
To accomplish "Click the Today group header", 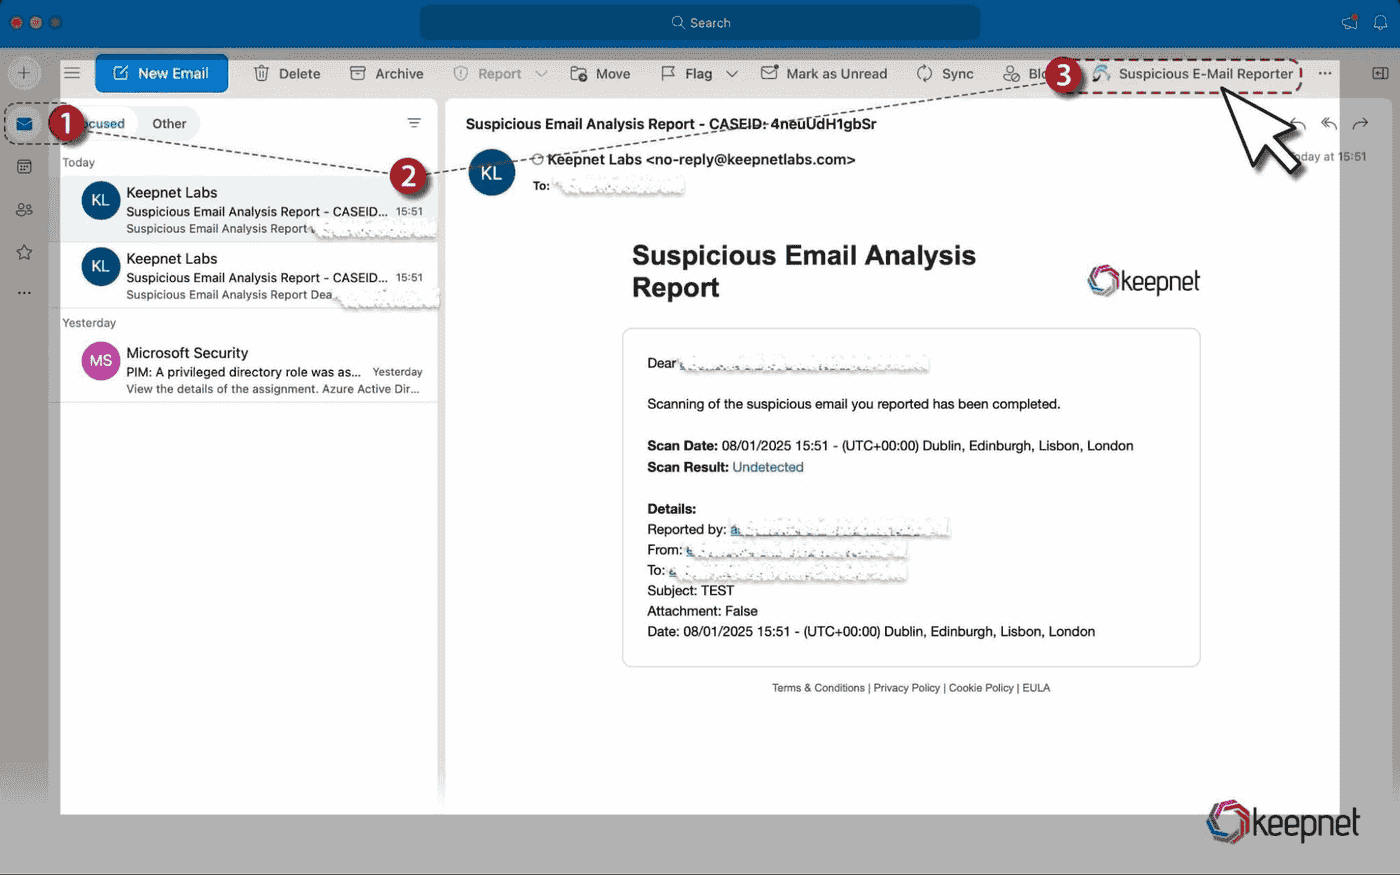I will [78, 162].
